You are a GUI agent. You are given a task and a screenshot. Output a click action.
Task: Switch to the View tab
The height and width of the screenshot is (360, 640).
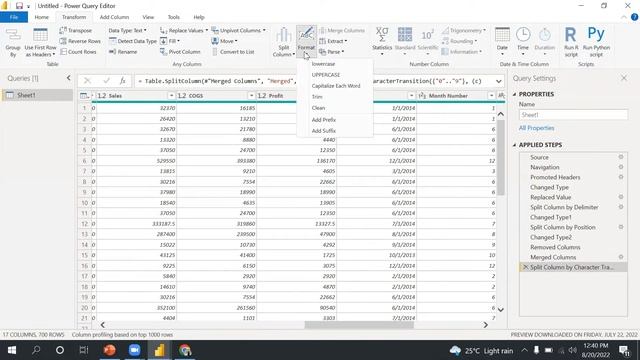pos(148,17)
